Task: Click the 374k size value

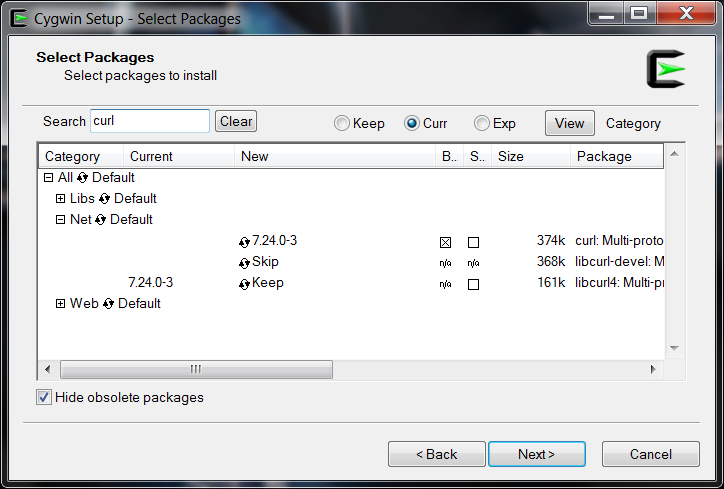Action: click(x=551, y=241)
